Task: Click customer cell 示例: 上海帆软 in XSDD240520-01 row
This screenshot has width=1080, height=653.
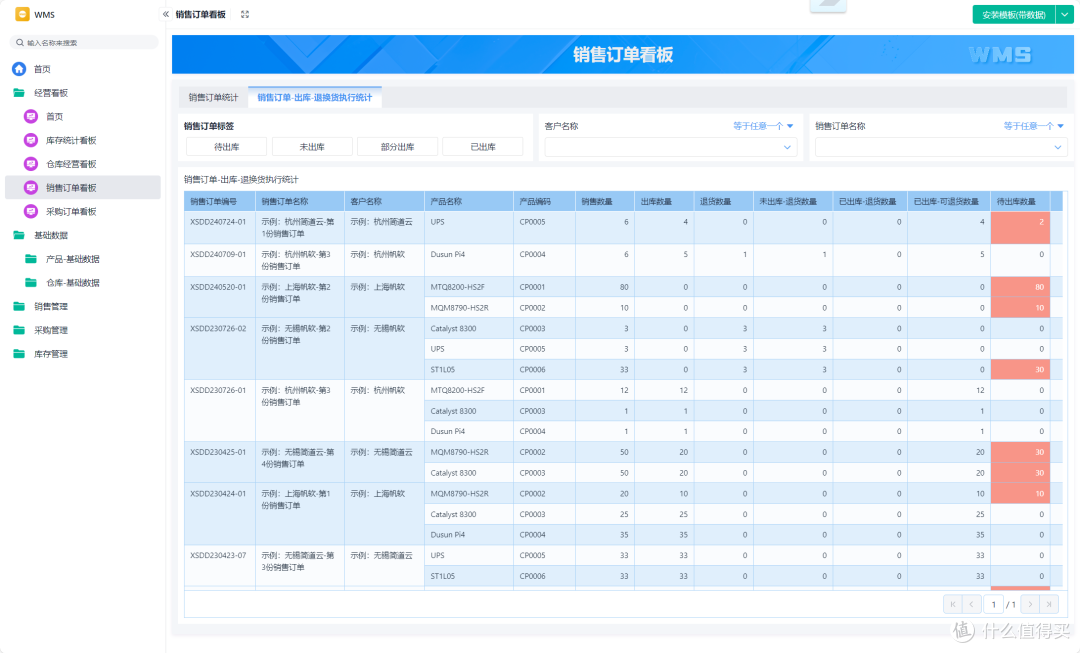Action: tap(384, 297)
